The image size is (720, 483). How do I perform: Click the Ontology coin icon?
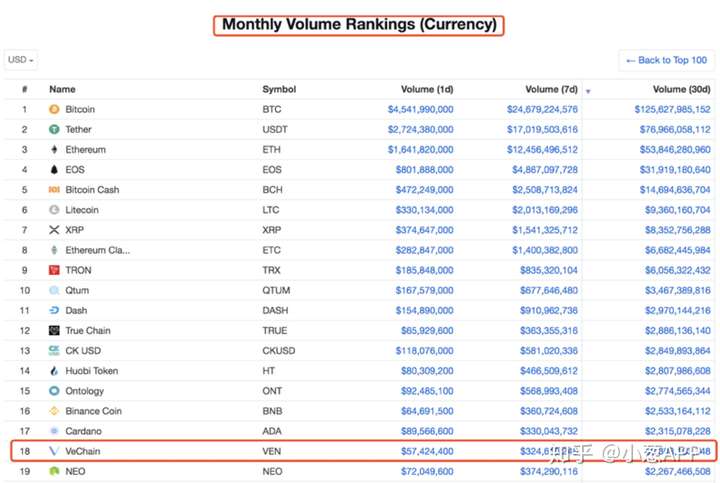(x=54, y=391)
